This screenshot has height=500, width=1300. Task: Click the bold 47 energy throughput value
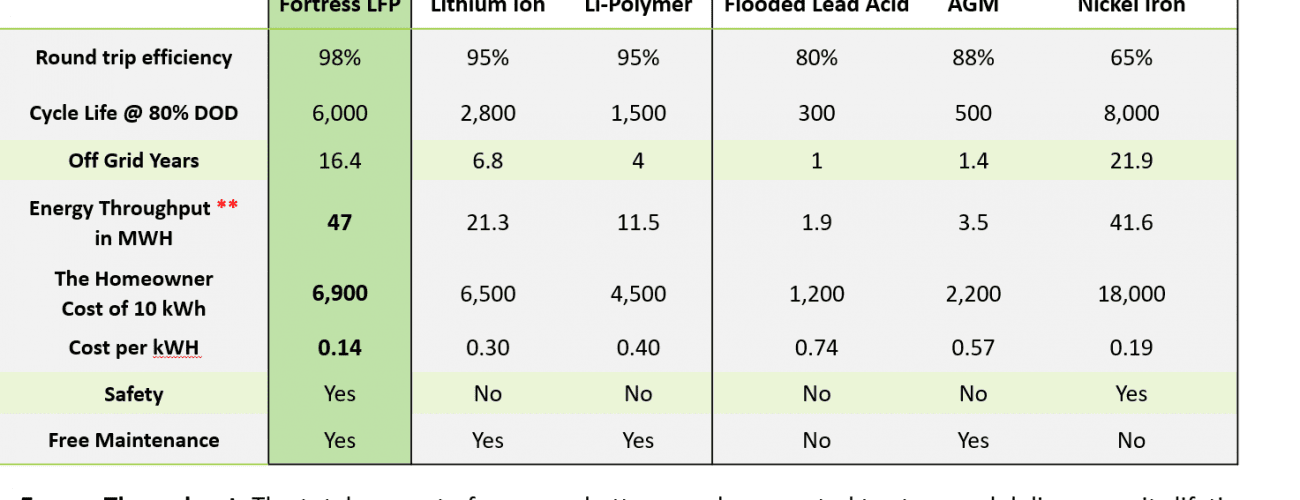coord(340,222)
